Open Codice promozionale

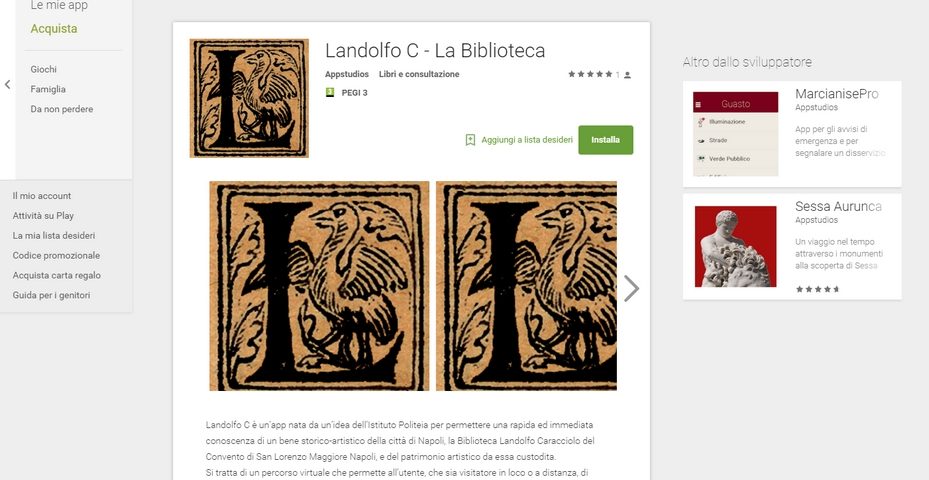click(x=56, y=255)
